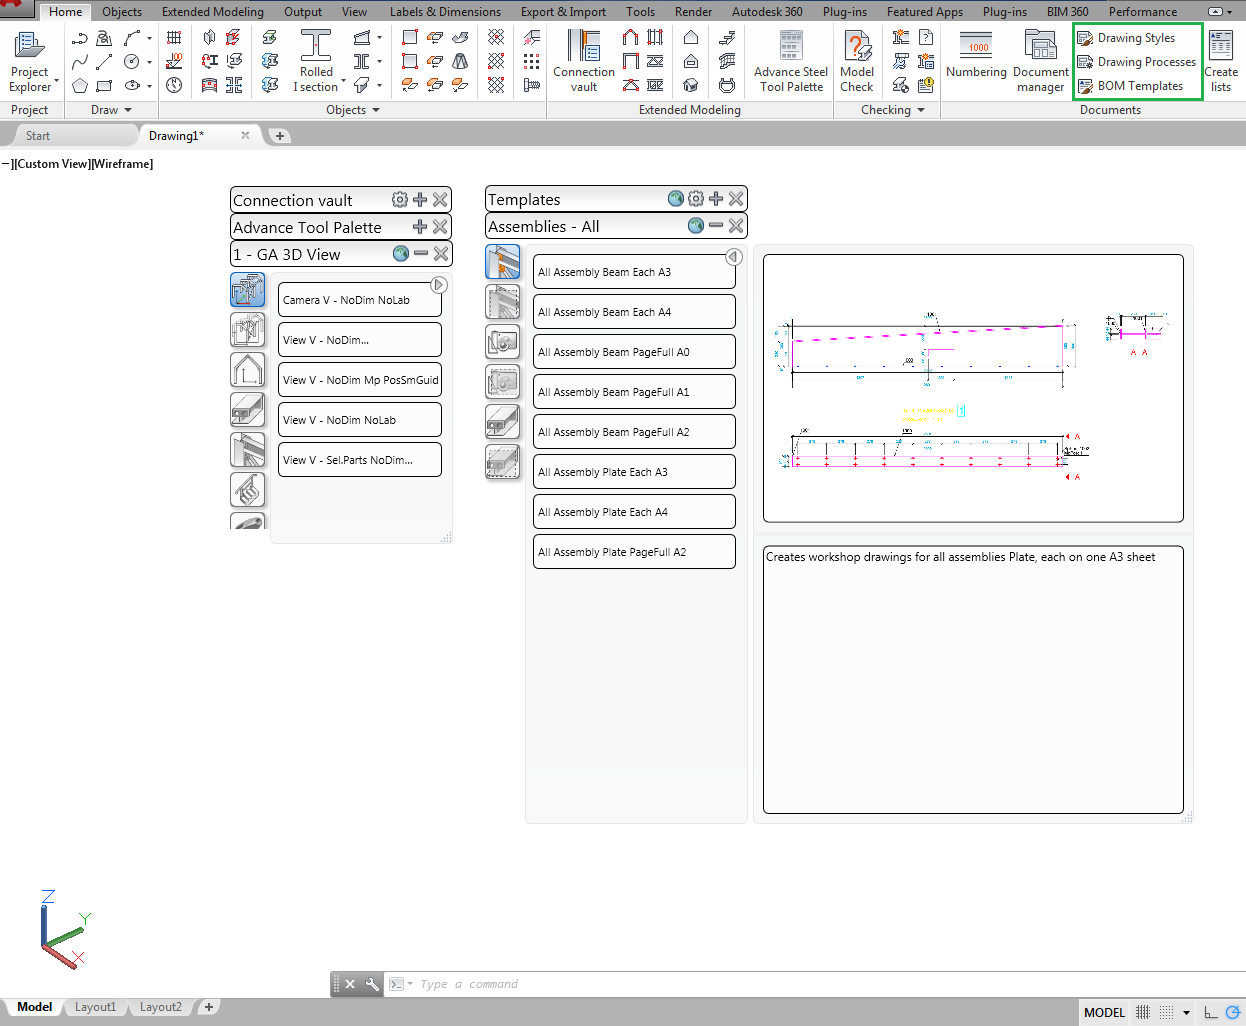The height and width of the screenshot is (1026, 1246).
Task: Switch to the Extended Modeling ribbon tab
Action: (213, 12)
